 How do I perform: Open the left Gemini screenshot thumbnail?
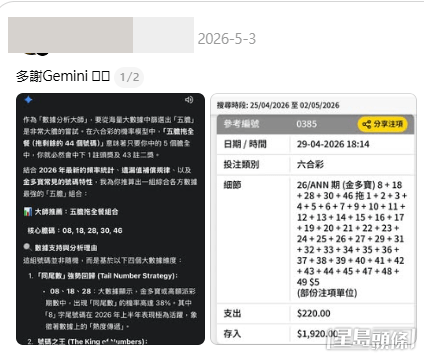pyautogui.click(x=110, y=219)
